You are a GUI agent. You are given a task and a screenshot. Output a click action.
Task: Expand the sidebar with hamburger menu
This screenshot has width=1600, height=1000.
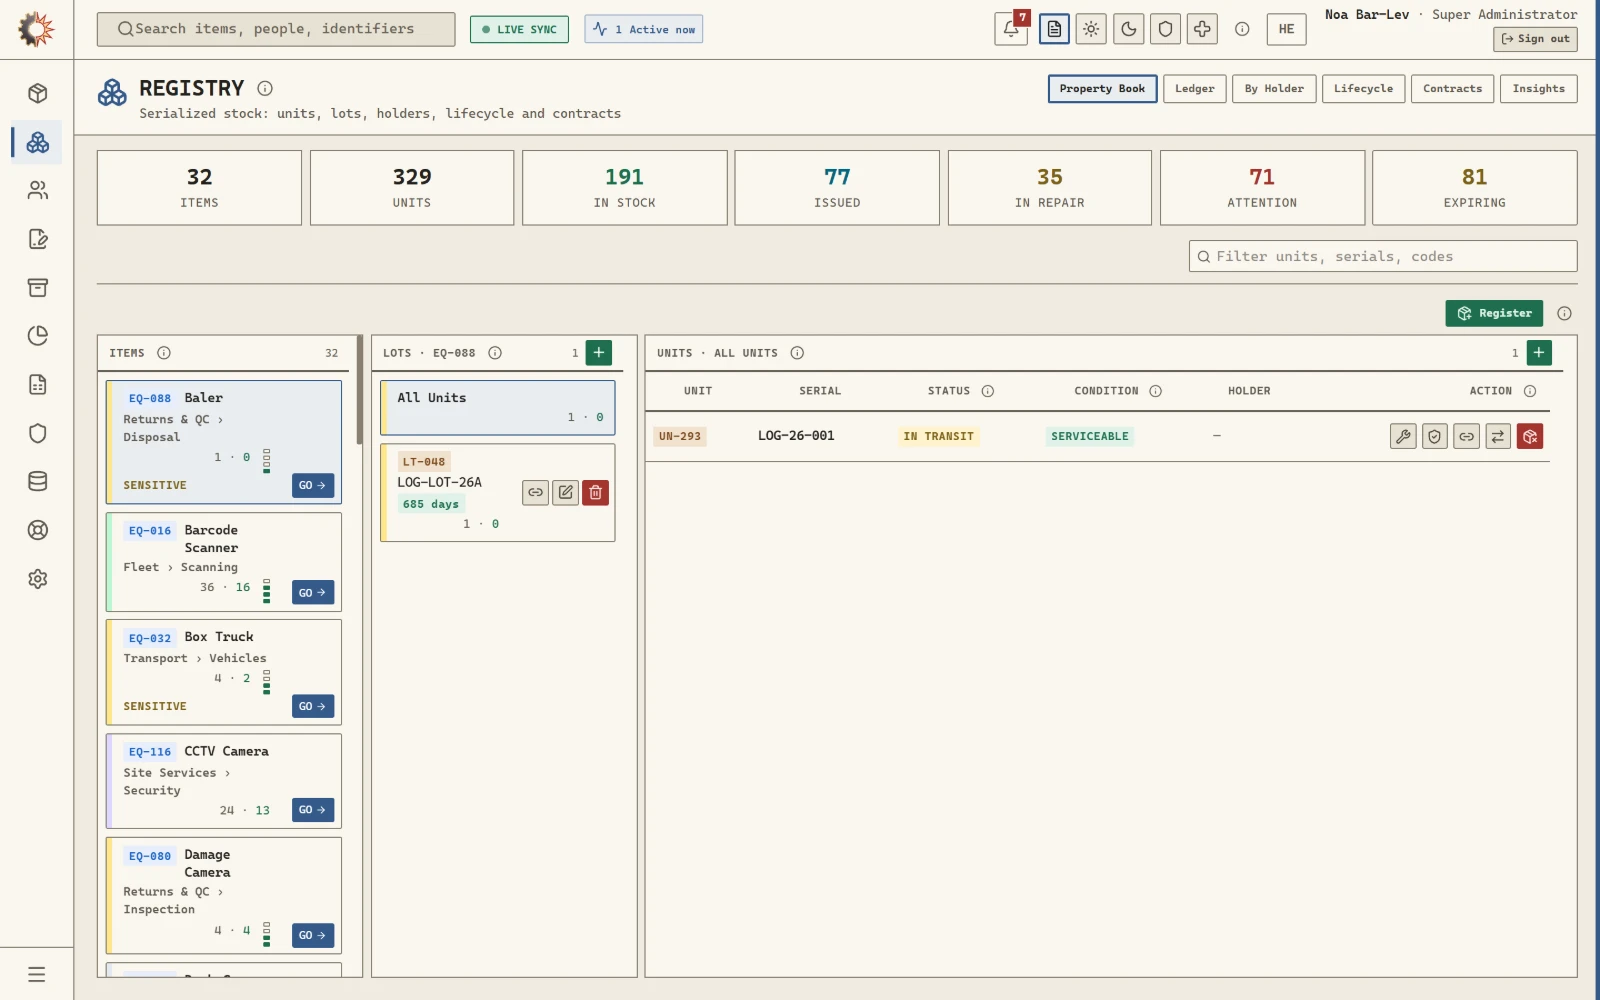tap(37, 974)
